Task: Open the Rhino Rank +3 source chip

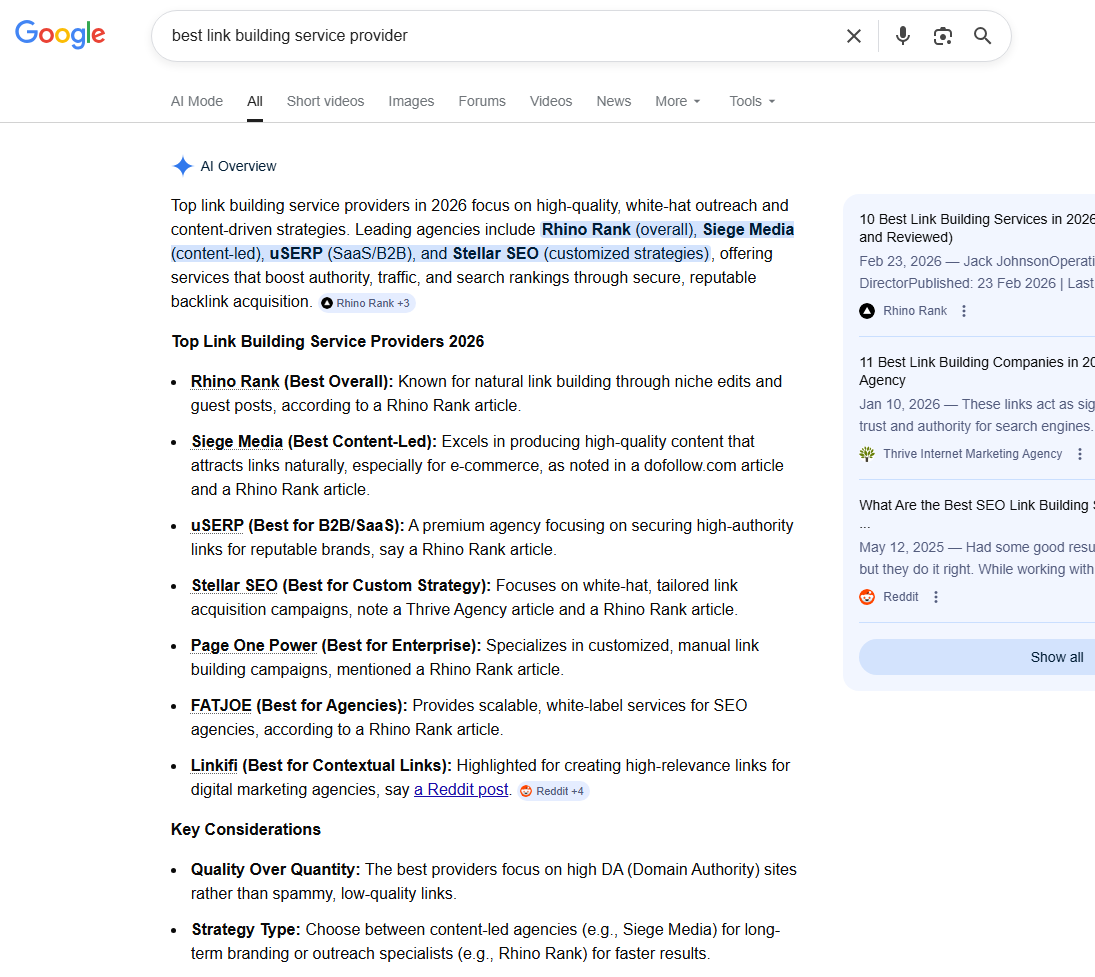Action: (x=367, y=303)
